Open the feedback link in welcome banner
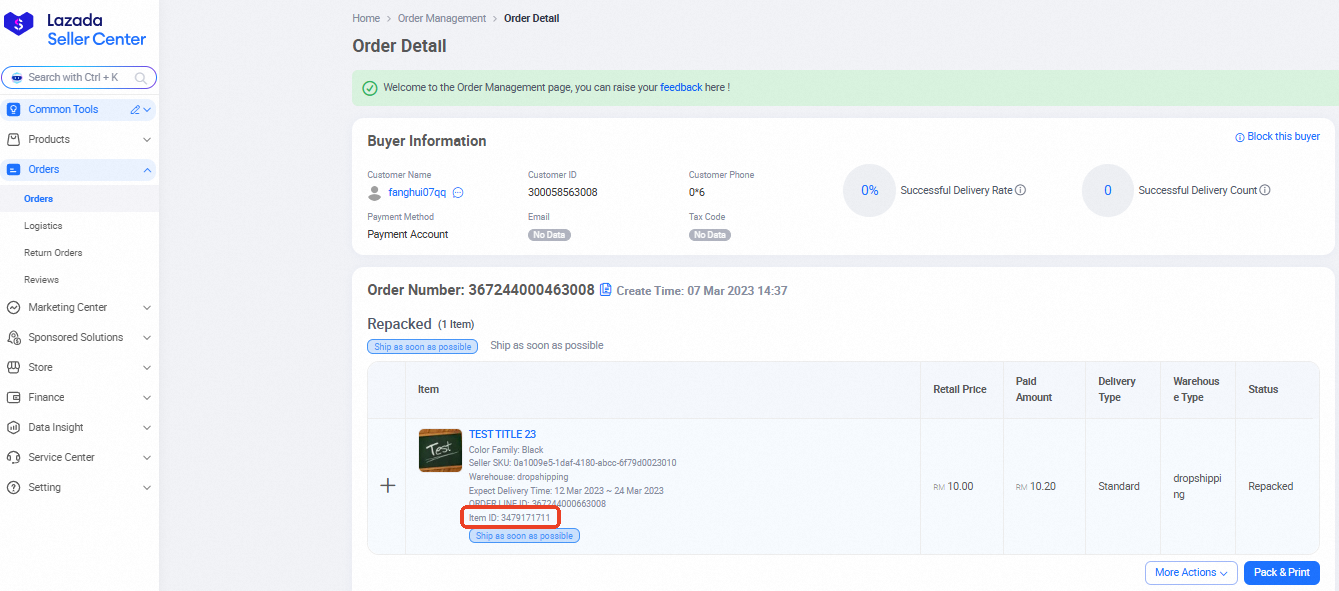Screen dimensions: 1339x591 pyautogui.click(x=681, y=88)
